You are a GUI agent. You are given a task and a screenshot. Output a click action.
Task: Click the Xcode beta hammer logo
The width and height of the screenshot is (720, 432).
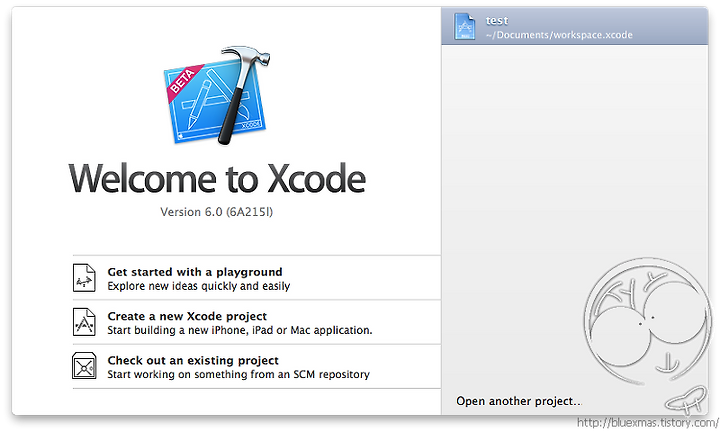[217, 95]
